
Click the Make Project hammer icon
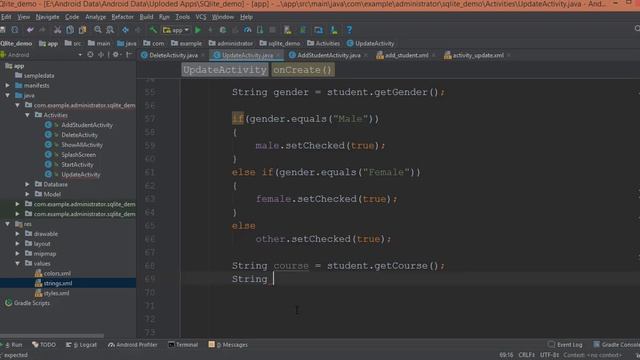tap(153, 30)
